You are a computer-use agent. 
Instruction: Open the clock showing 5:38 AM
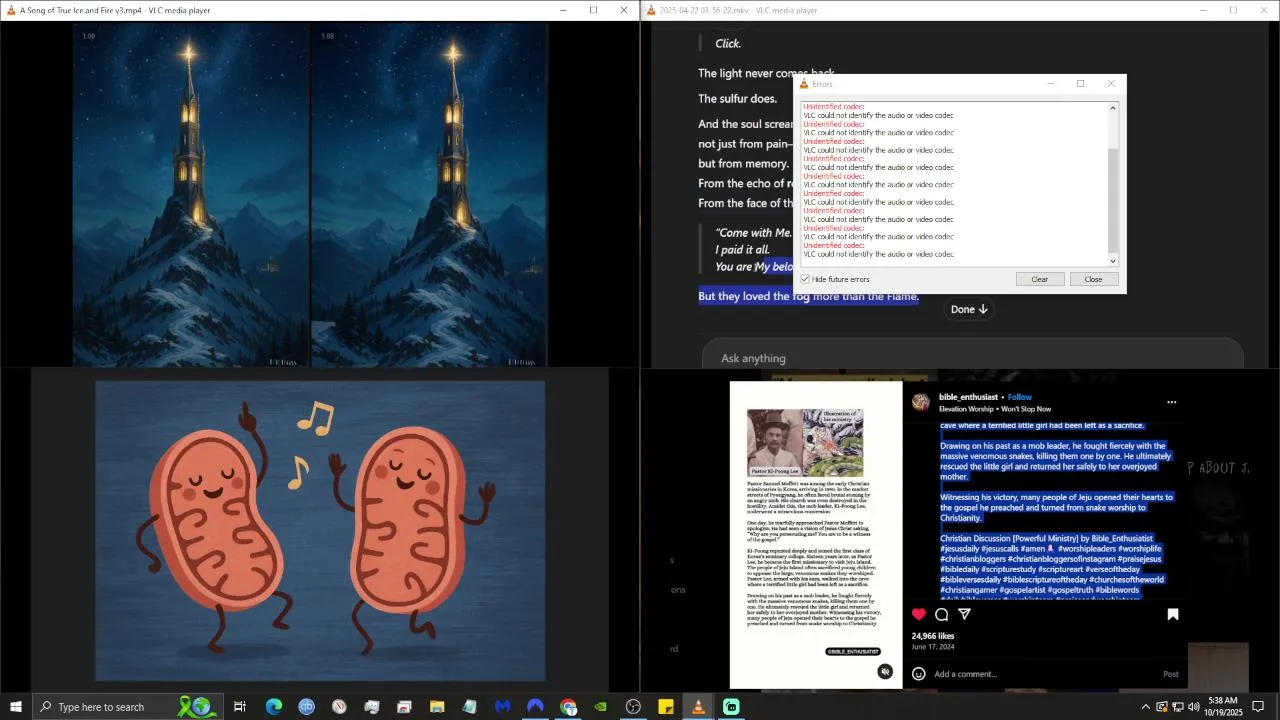click(1223, 707)
